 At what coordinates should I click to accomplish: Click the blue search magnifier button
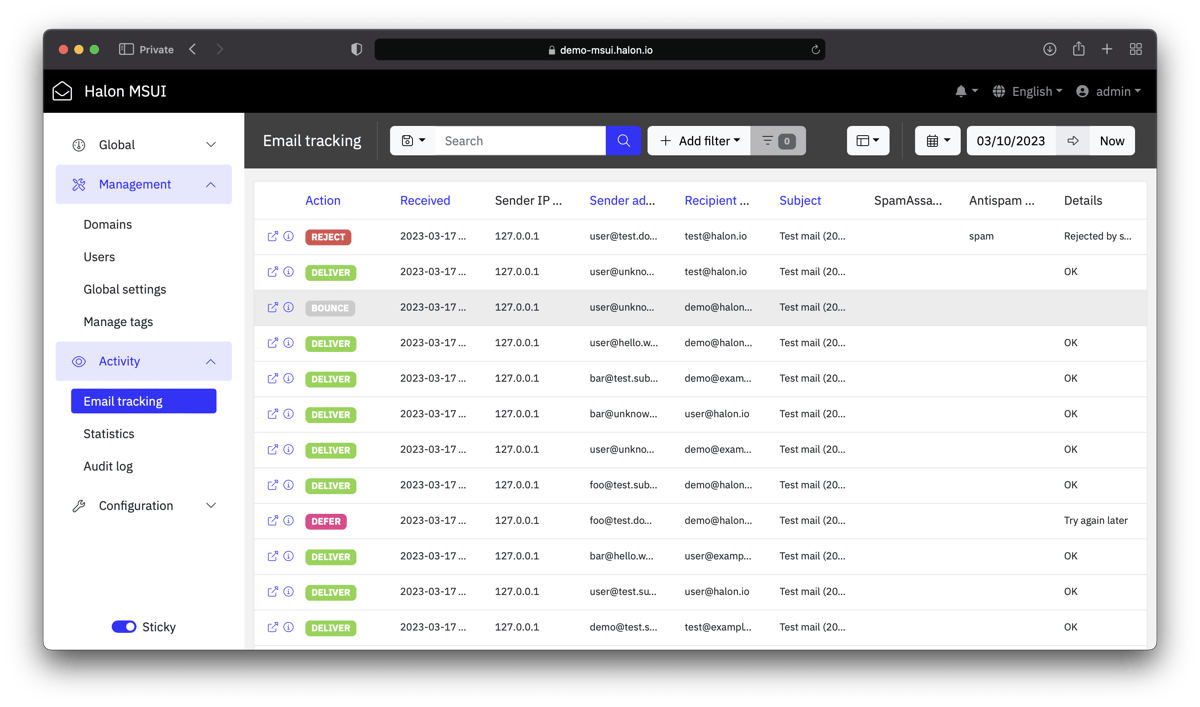[623, 141]
